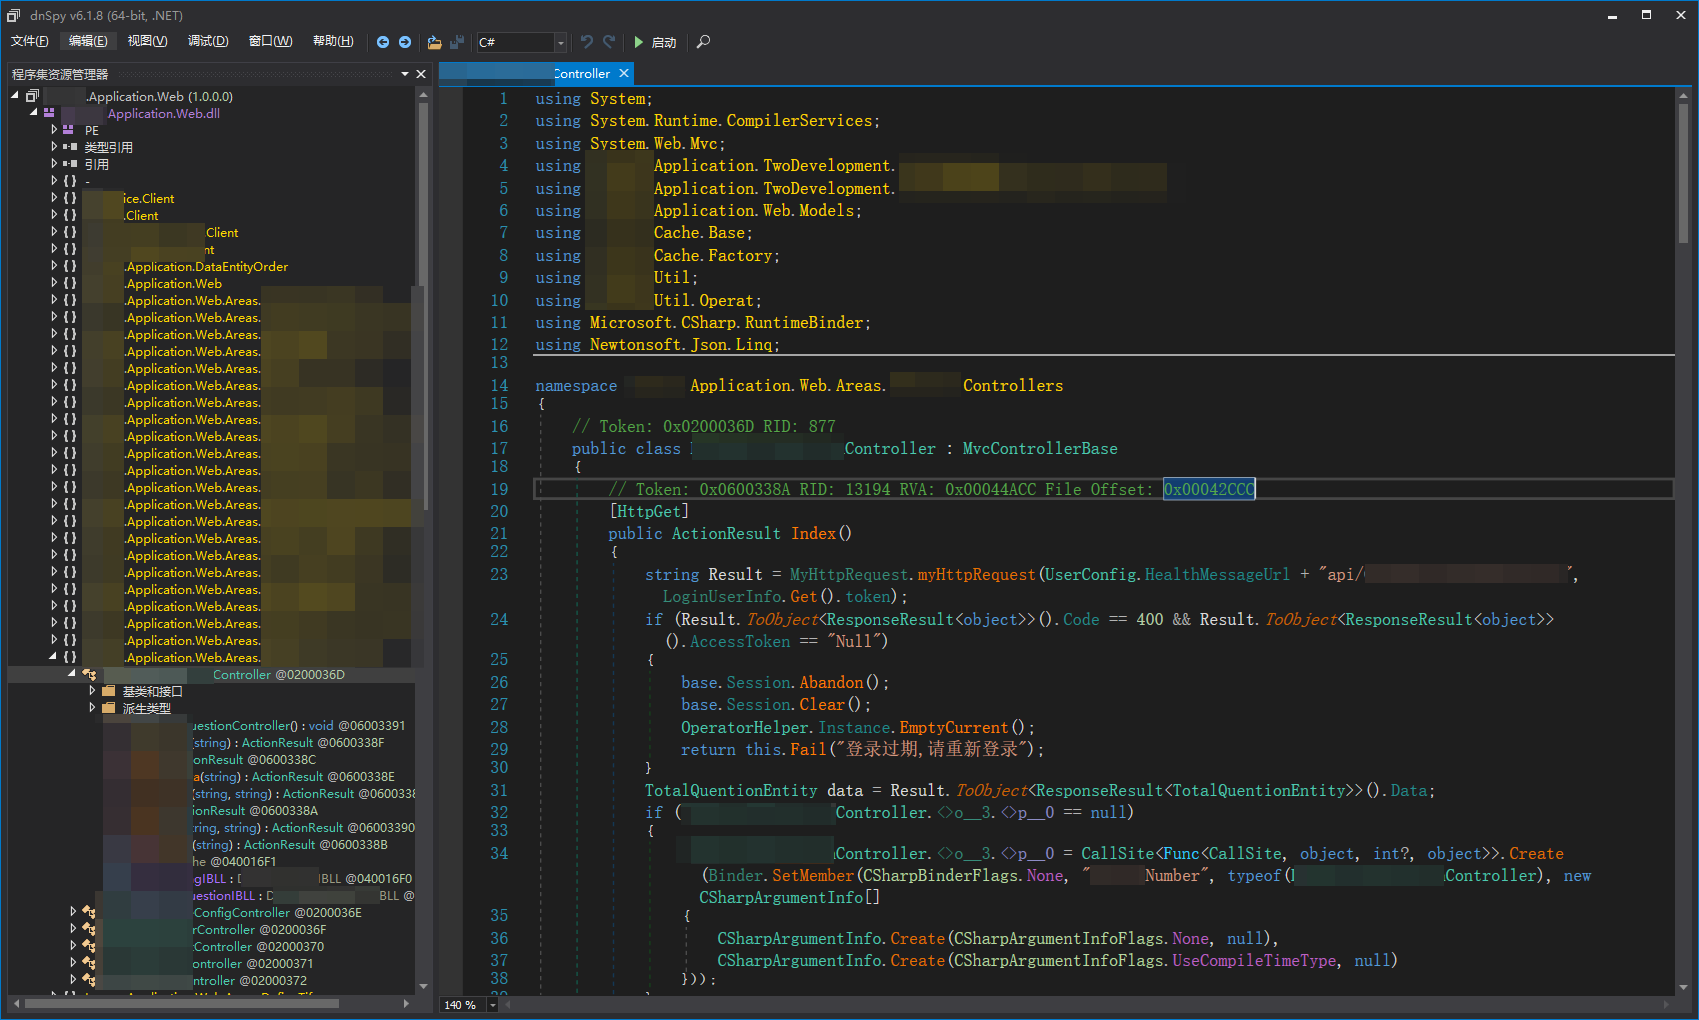Expand the 基类和接口 folder

(x=92, y=691)
